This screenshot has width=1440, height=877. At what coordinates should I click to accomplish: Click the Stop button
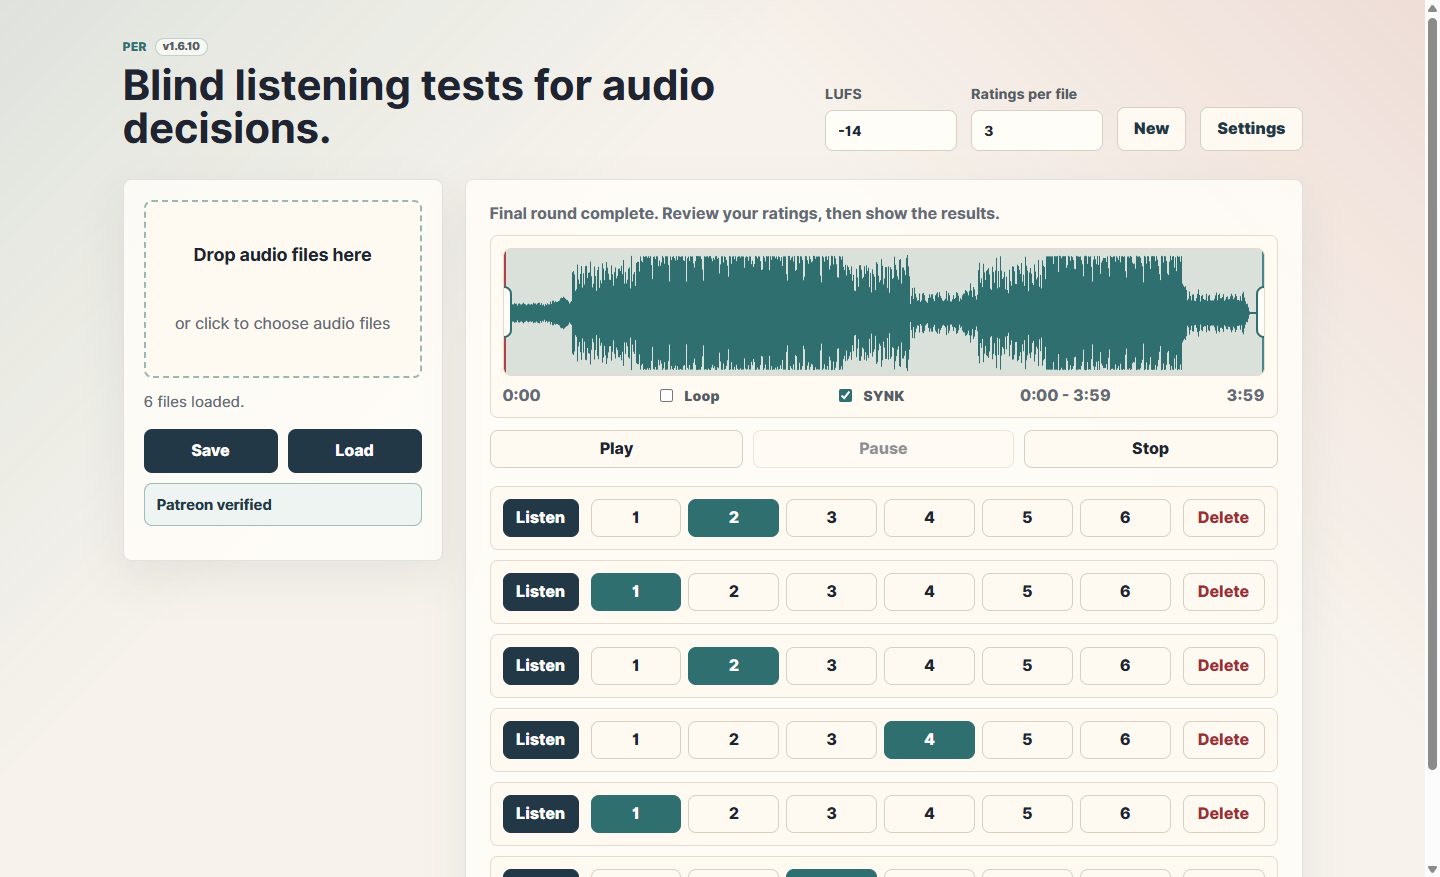pyautogui.click(x=1150, y=449)
